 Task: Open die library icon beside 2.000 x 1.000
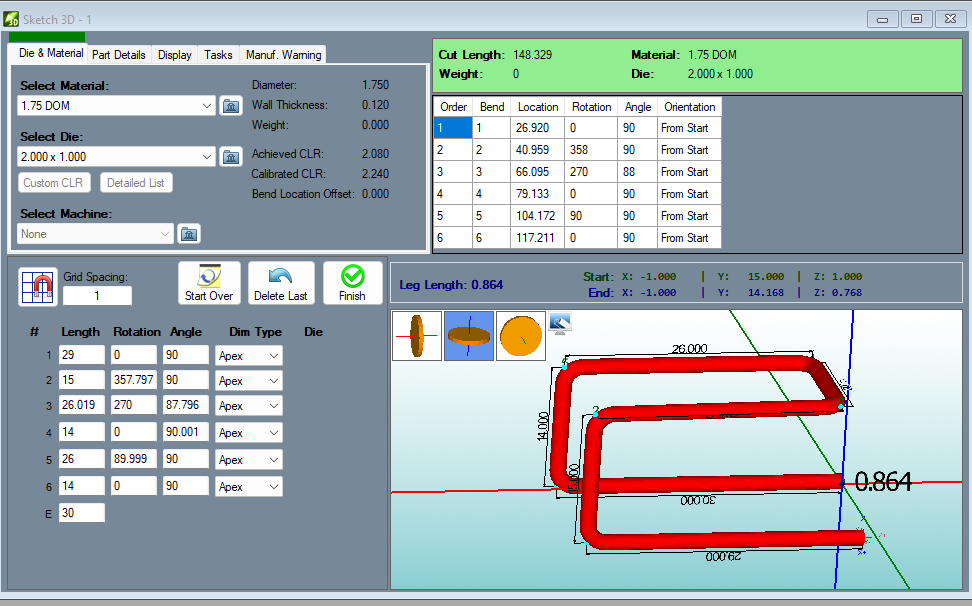pyautogui.click(x=231, y=157)
